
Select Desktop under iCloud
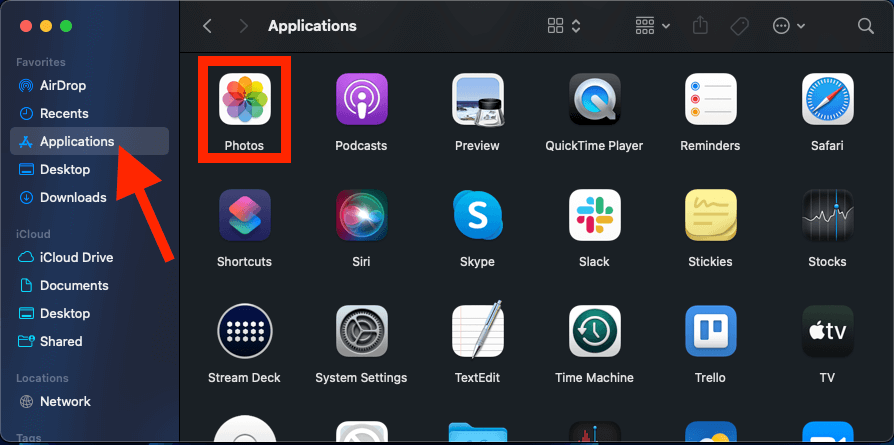pos(90,313)
